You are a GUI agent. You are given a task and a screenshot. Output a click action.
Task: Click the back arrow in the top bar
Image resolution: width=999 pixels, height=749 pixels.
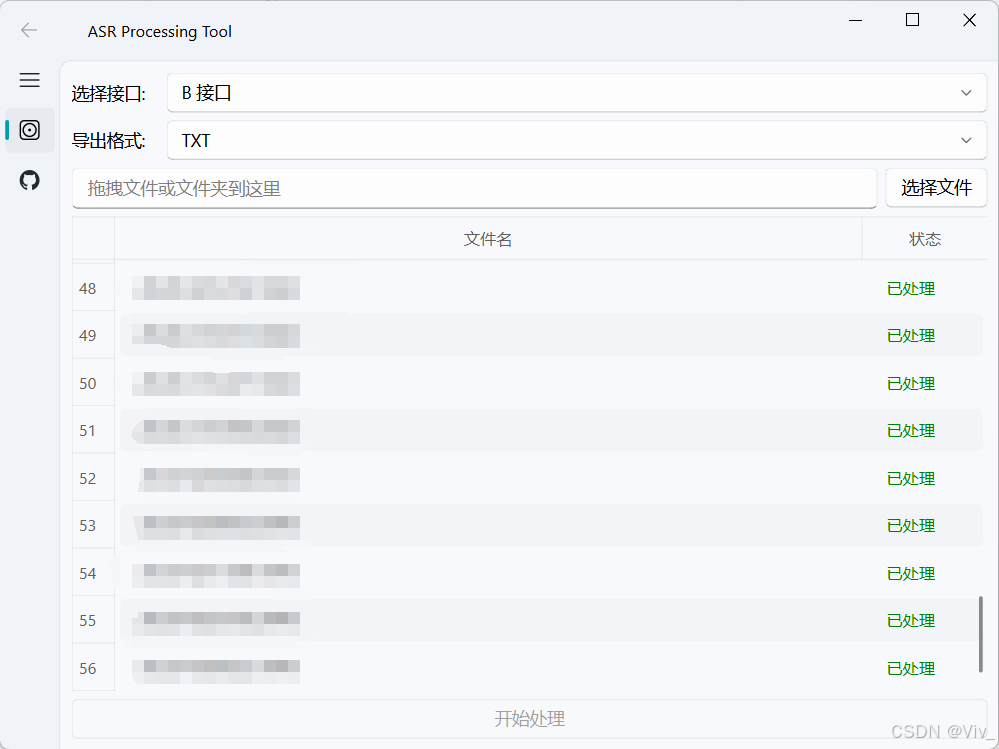[x=29, y=29]
